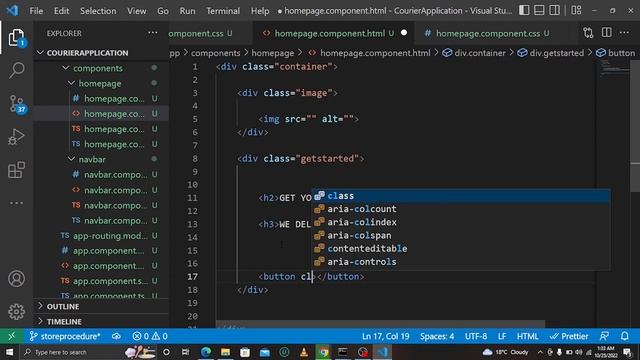Open the Explorer view in activity bar
Viewport: 640px width, 360px height.
[16, 38]
